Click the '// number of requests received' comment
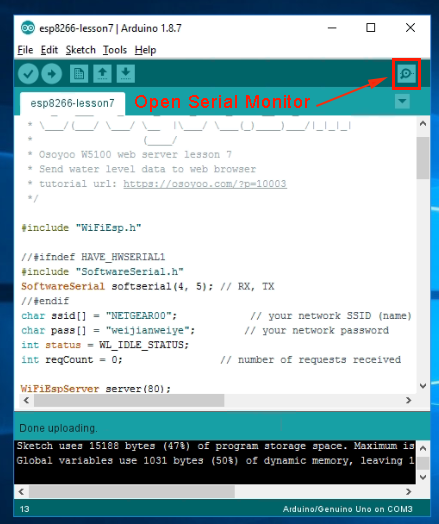This screenshot has width=439, height=524. coord(310,360)
